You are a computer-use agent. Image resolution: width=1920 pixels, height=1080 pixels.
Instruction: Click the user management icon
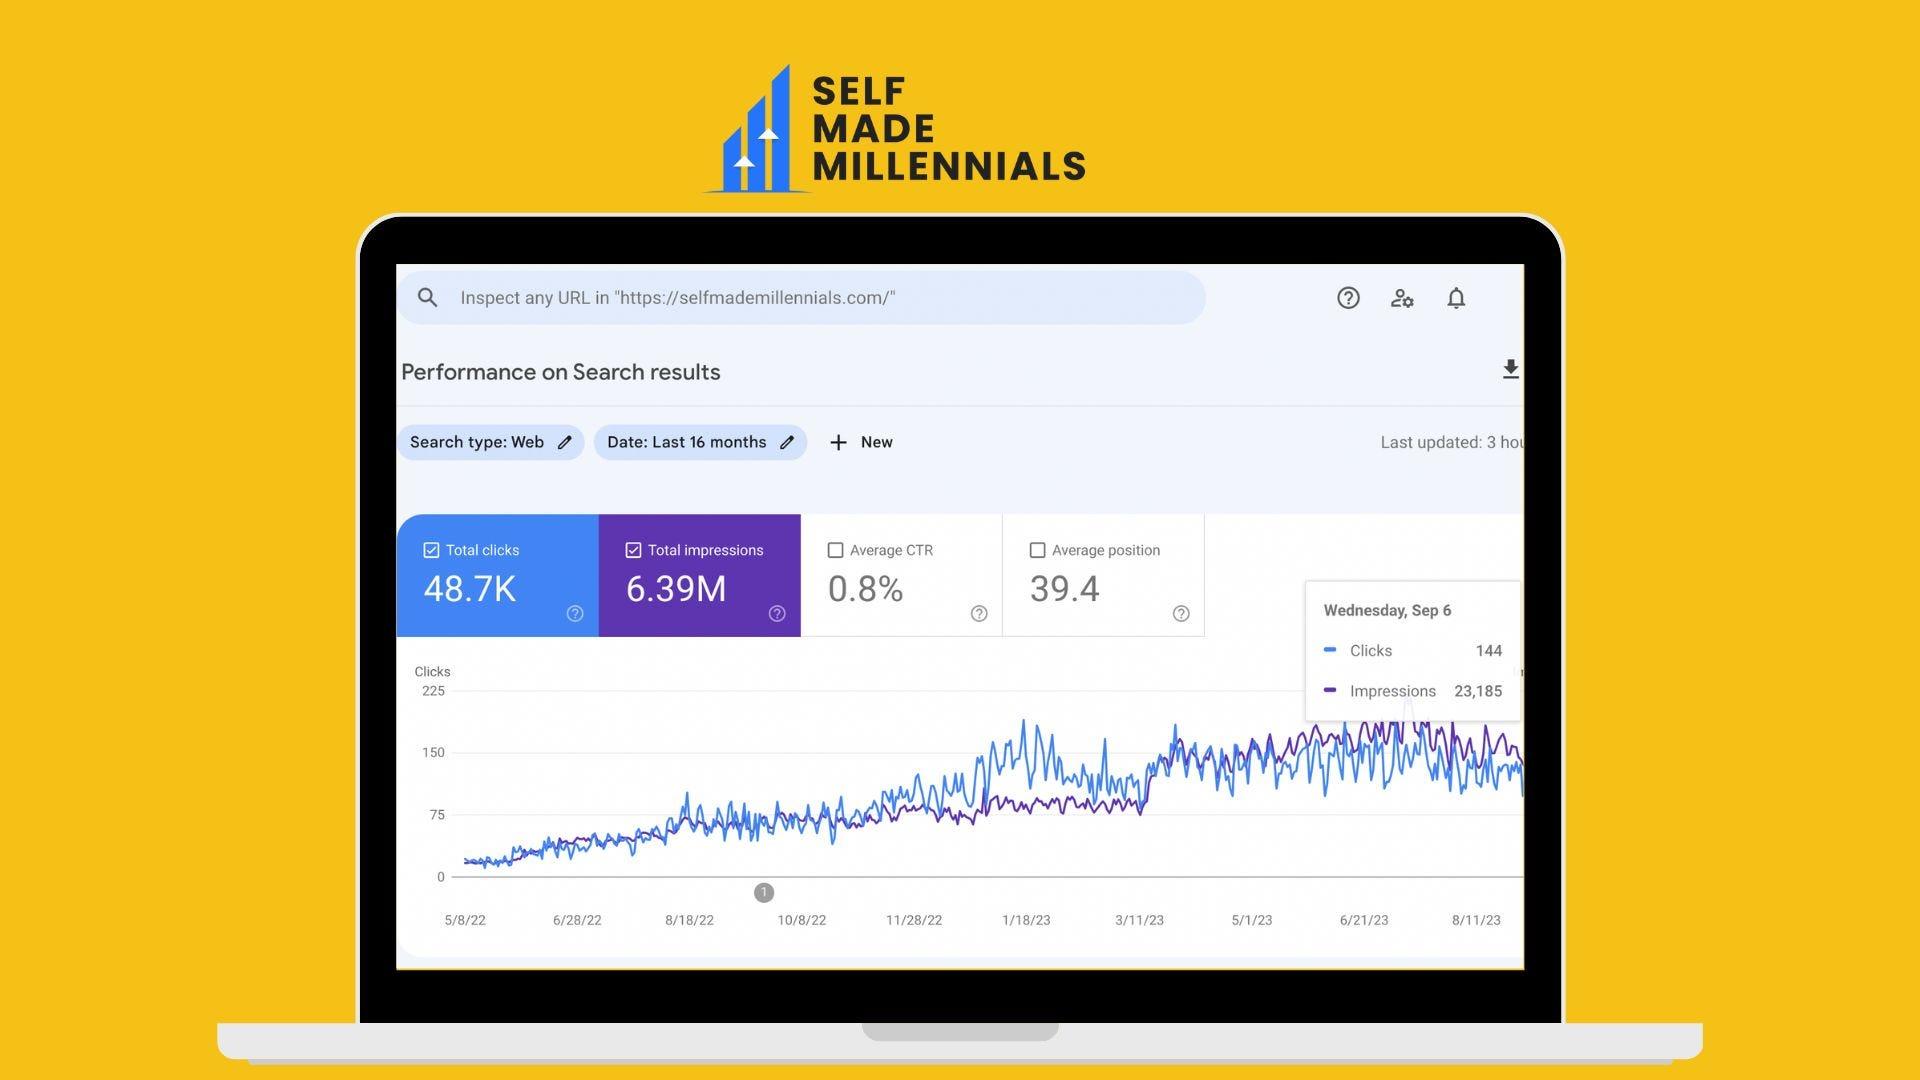(1402, 297)
